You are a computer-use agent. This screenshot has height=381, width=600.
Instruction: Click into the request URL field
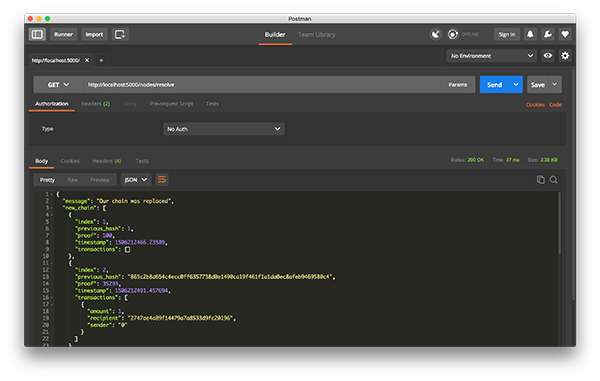click(x=262, y=85)
